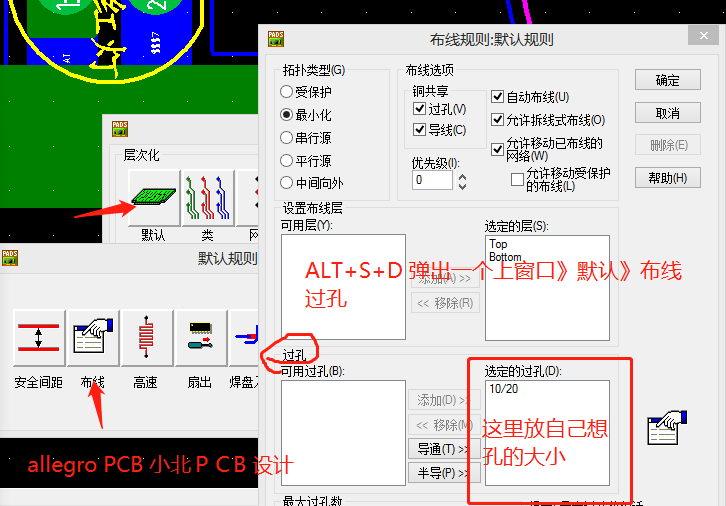Toggle Auto Route (自动布线) checkbox

[x=497, y=97]
